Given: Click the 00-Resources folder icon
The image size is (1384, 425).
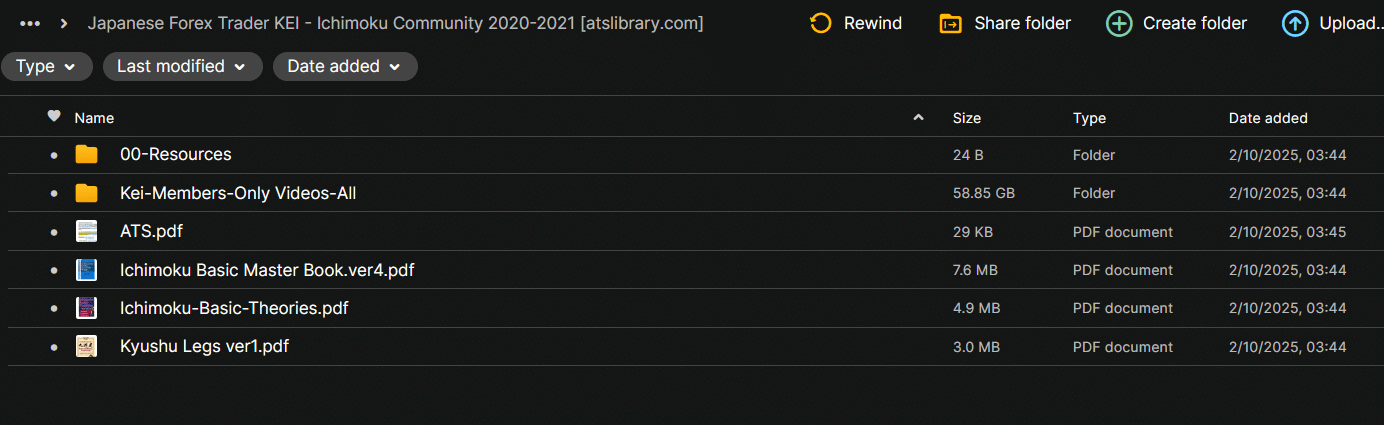Looking at the screenshot, I should pos(87,155).
